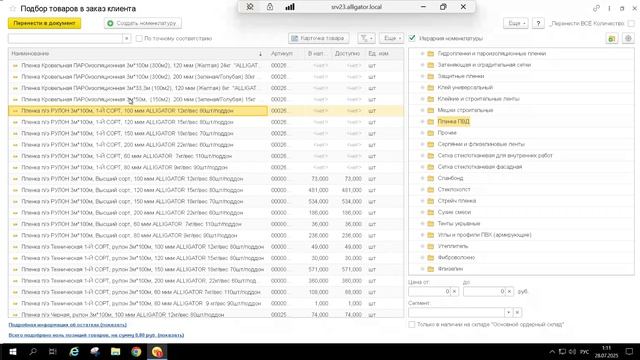Switch to the 1C application on the taskbar

tap(157, 352)
